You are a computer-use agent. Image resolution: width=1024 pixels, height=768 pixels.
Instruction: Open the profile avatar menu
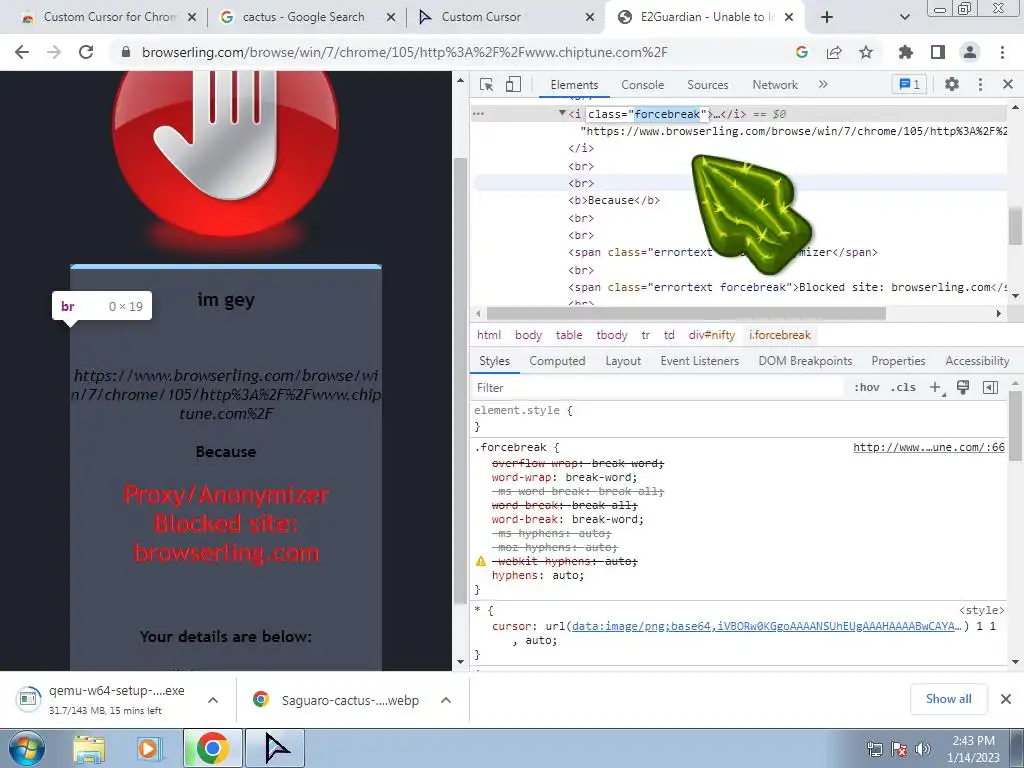(970, 52)
